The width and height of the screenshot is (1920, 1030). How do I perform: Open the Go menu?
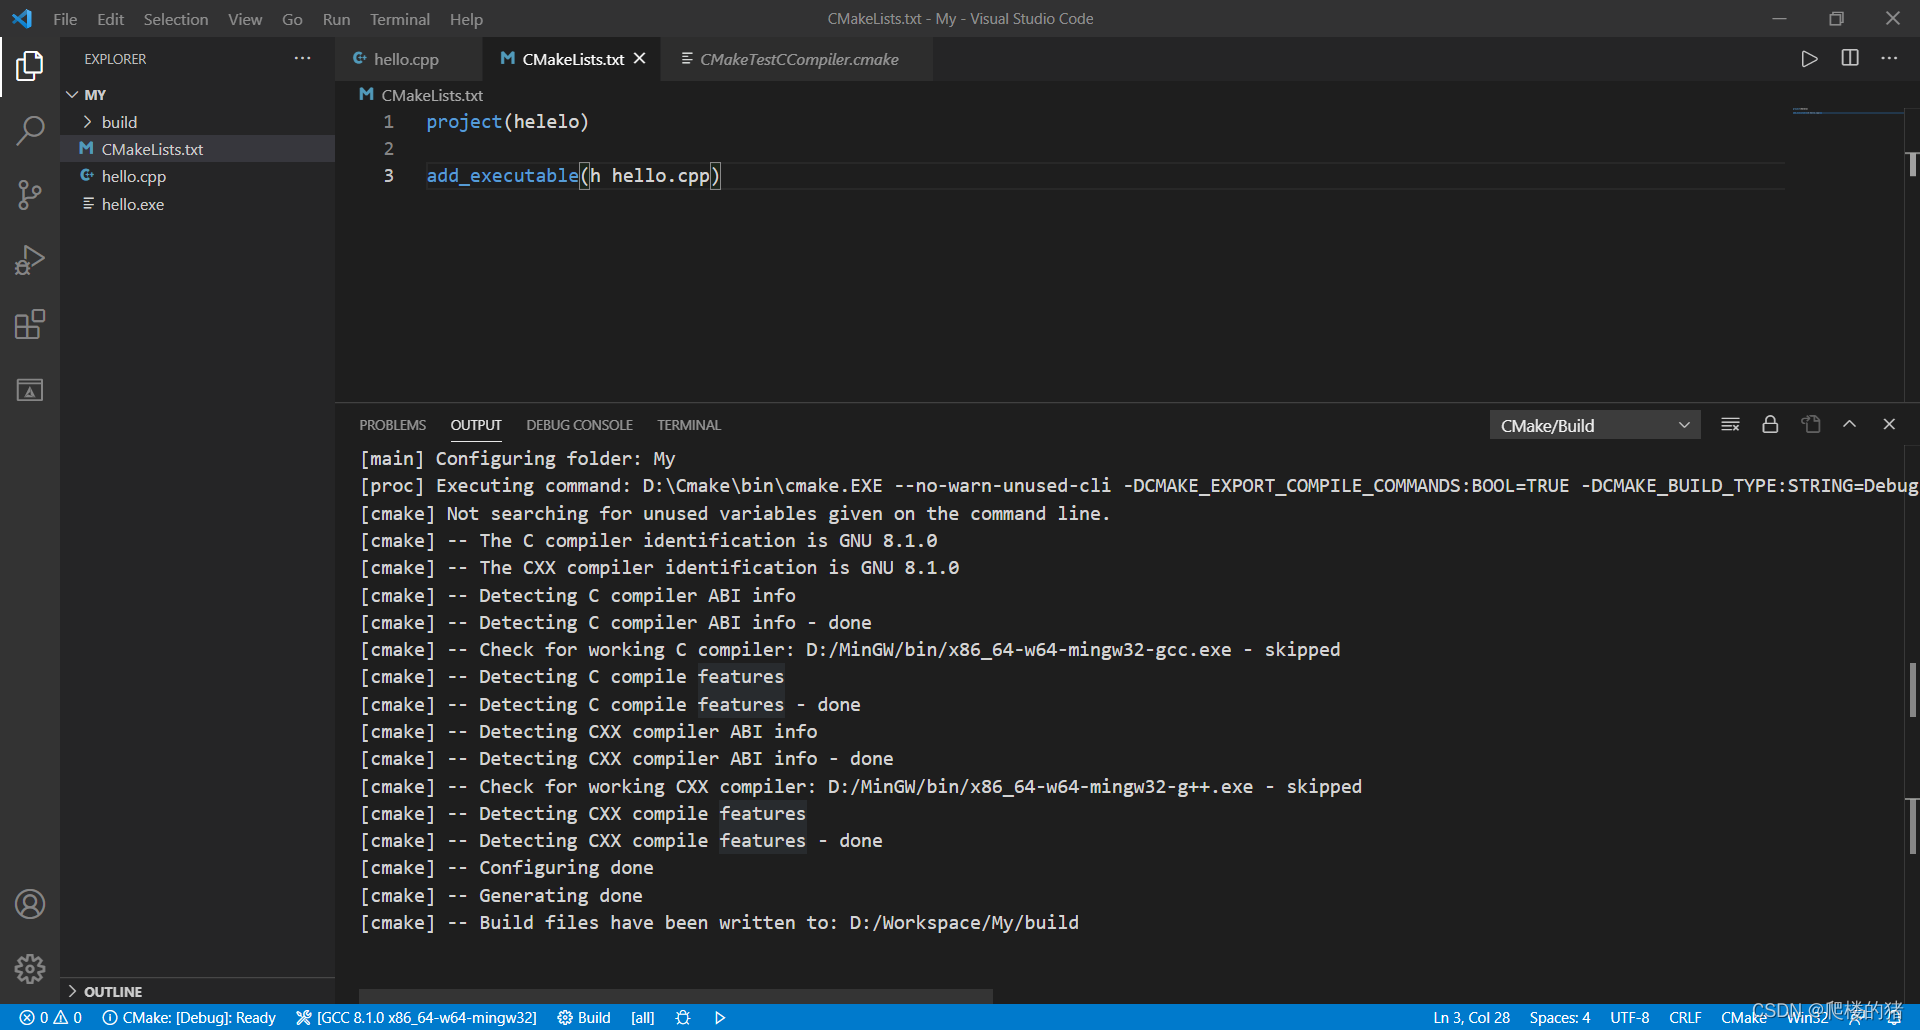click(x=292, y=19)
